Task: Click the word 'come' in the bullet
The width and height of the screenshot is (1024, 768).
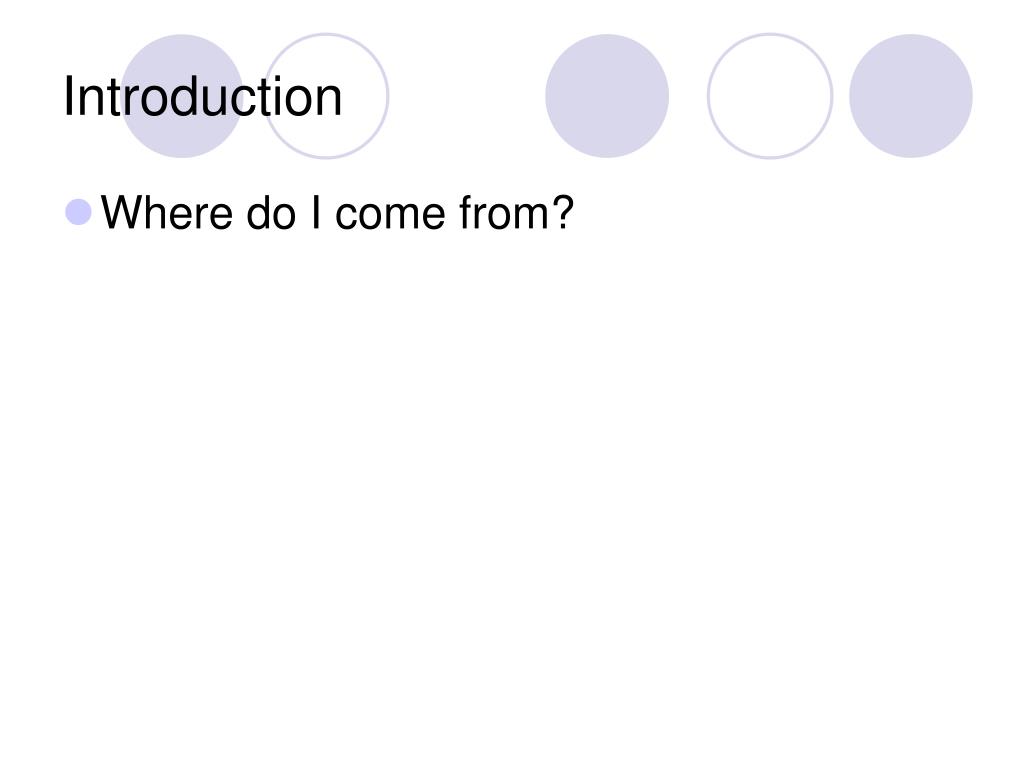Action: click(390, 214)
